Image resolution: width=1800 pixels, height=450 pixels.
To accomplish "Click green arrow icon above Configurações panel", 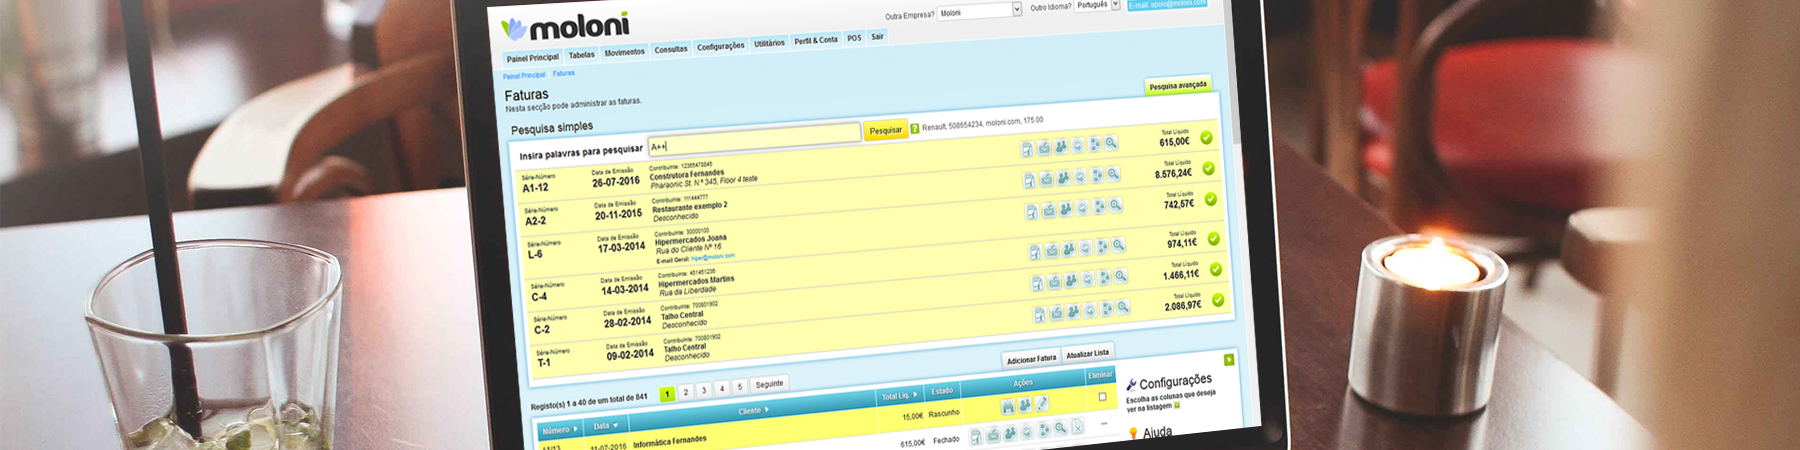I will click(1229, 359).
